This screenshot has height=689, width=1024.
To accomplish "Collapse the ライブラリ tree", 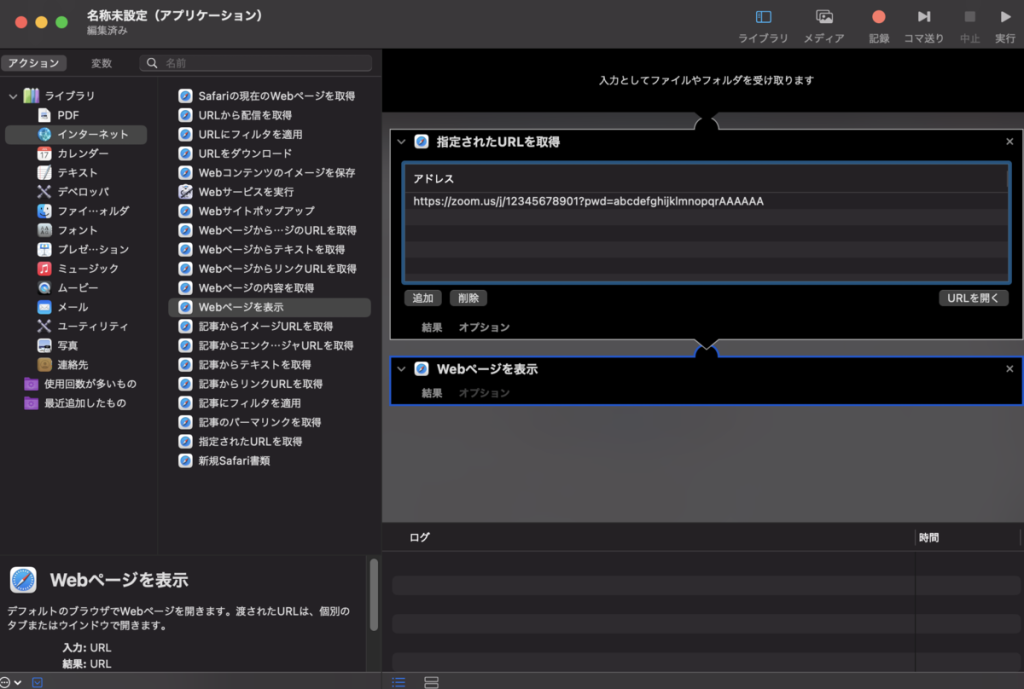I will 13,96.
